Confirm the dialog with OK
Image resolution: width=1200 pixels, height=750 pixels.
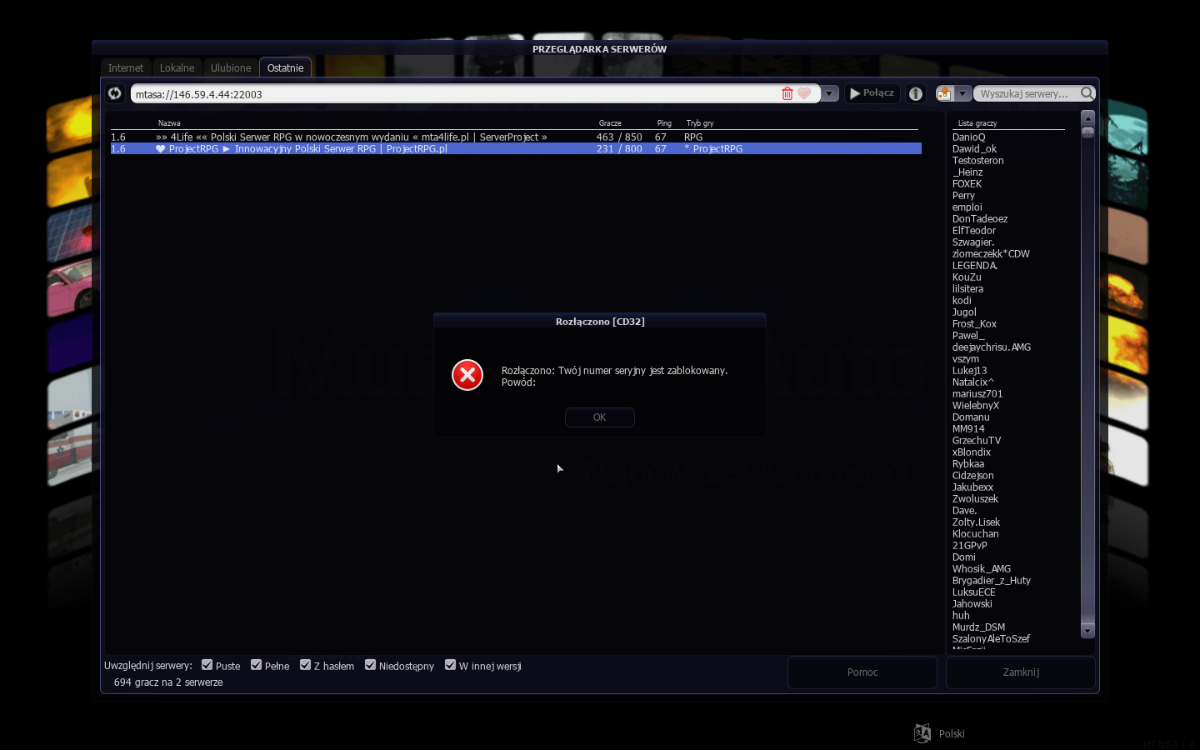click(600, 417)
